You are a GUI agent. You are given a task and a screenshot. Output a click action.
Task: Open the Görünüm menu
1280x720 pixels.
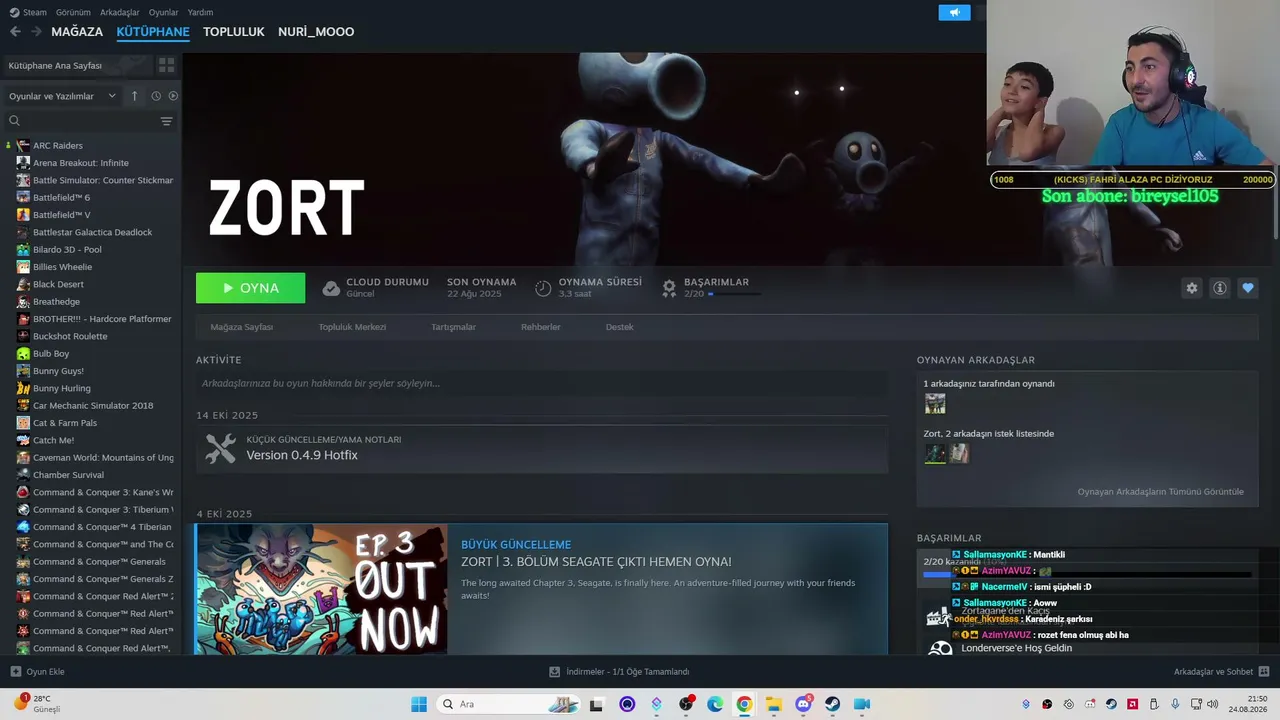[x=73, y=12]
